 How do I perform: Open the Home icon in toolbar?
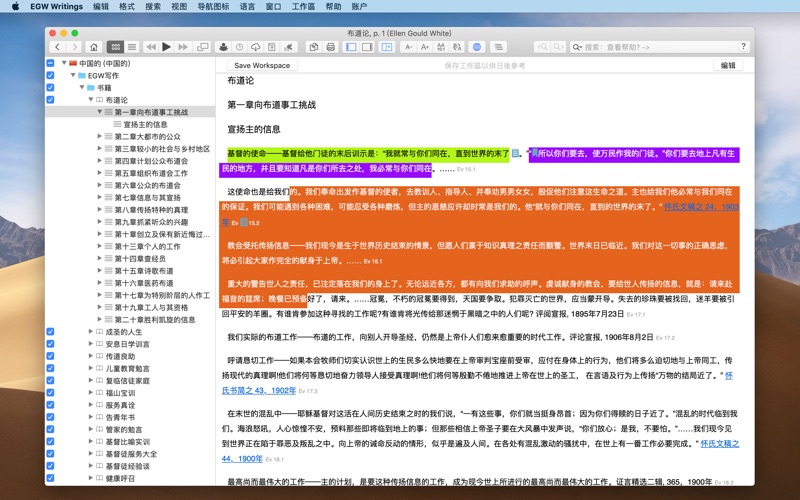94,47
